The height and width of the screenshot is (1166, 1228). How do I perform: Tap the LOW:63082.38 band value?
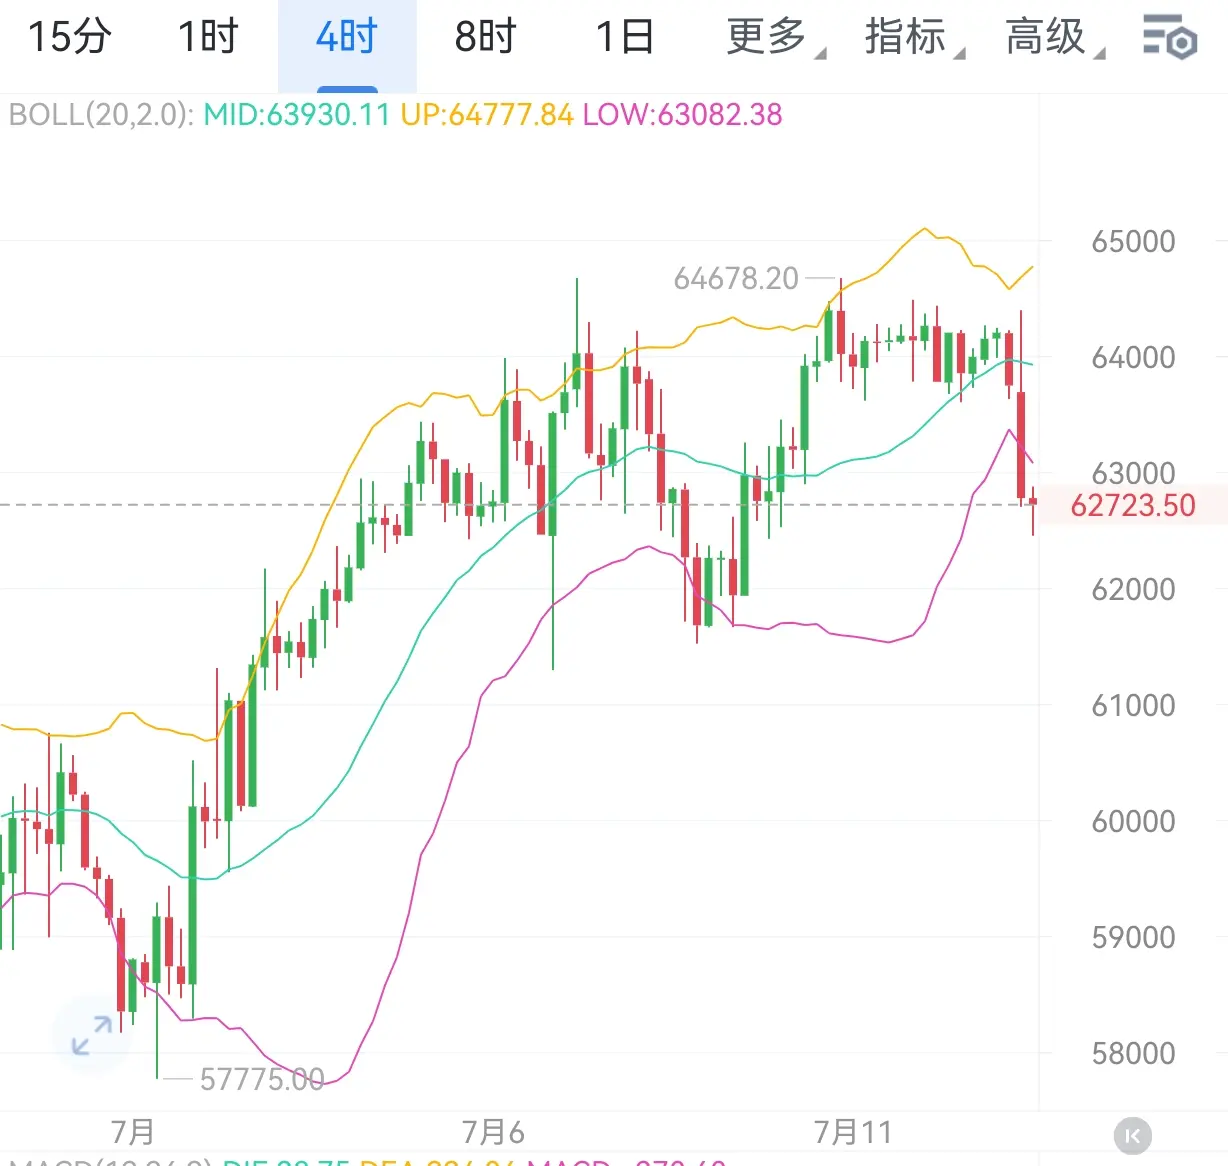(682, 115)
